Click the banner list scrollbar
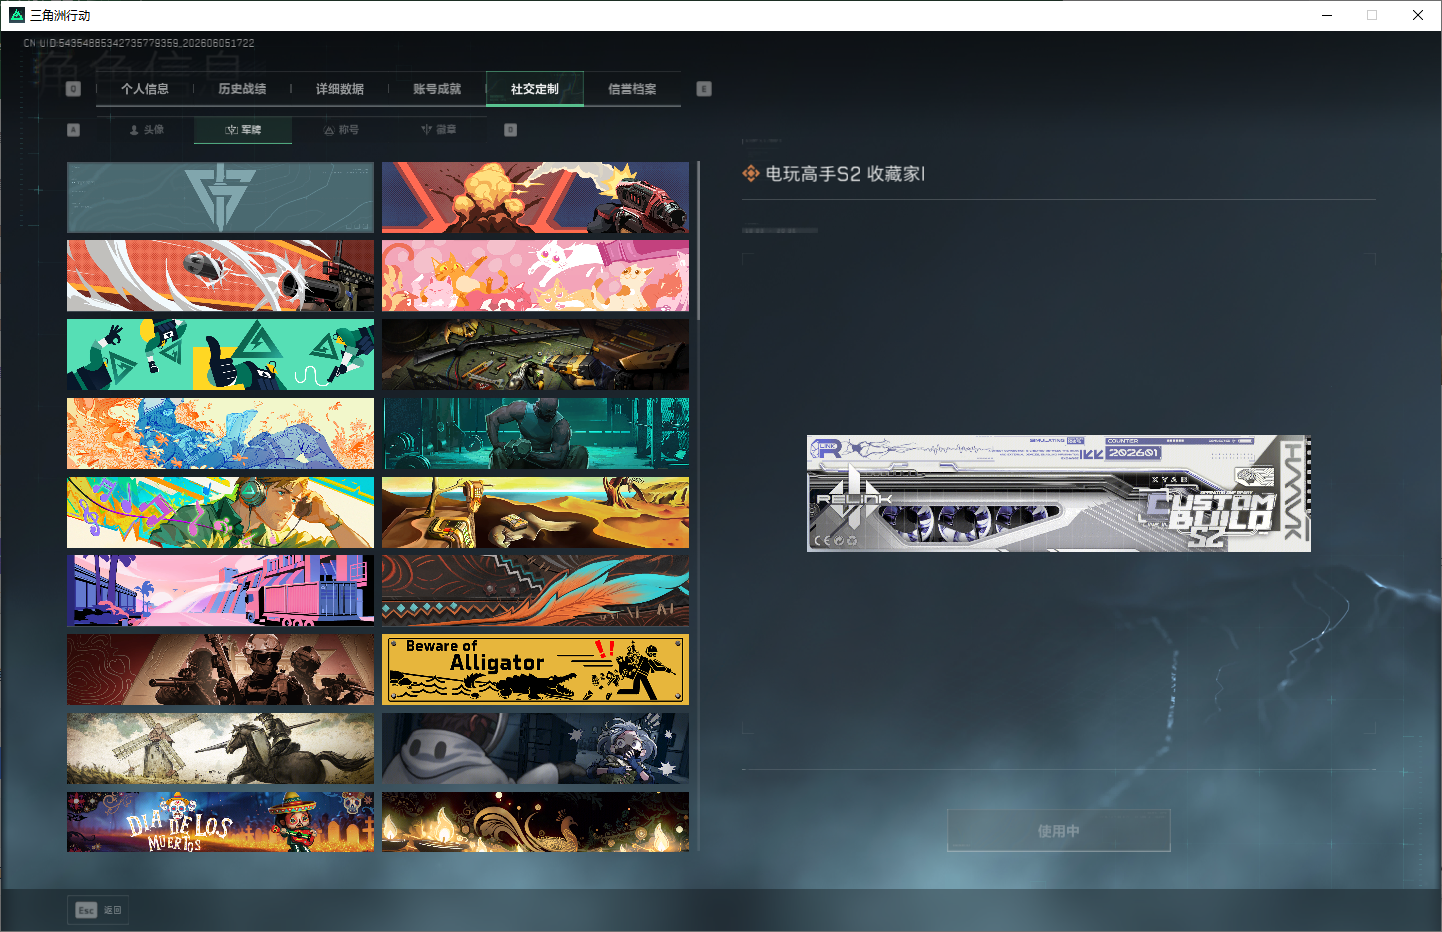 point(698,241)
